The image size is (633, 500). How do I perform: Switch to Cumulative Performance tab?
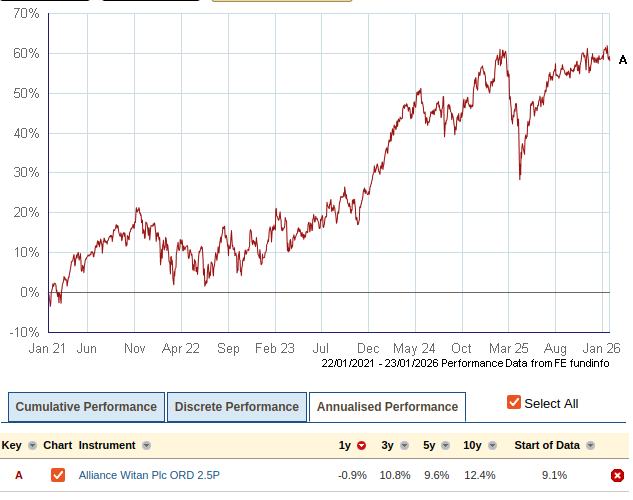(x=86, y=407)
